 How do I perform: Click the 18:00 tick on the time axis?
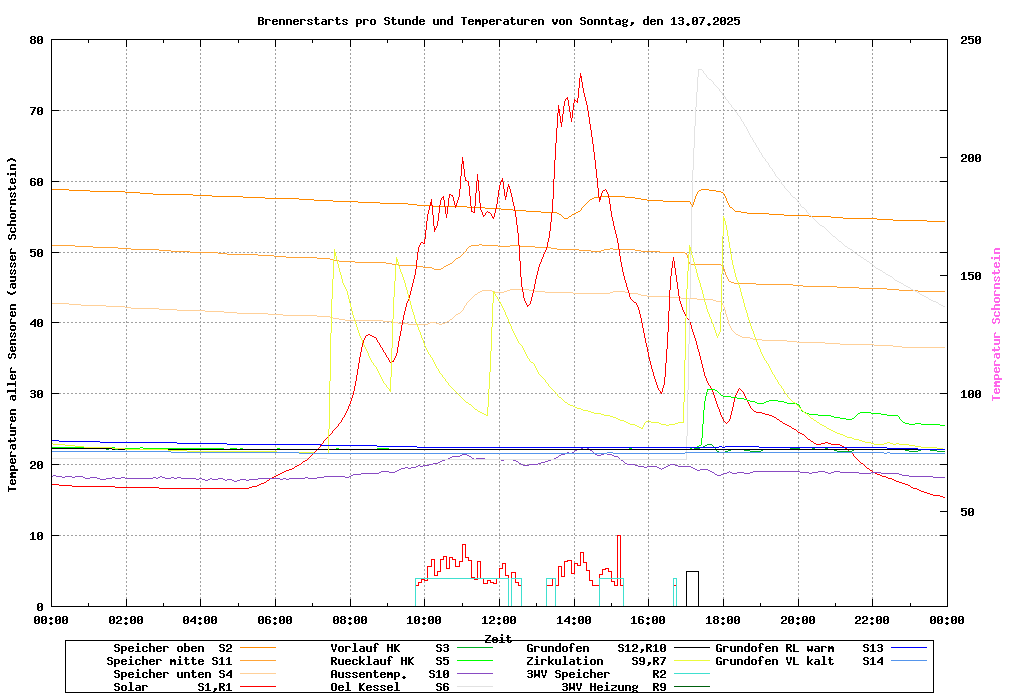coord(723,620)
